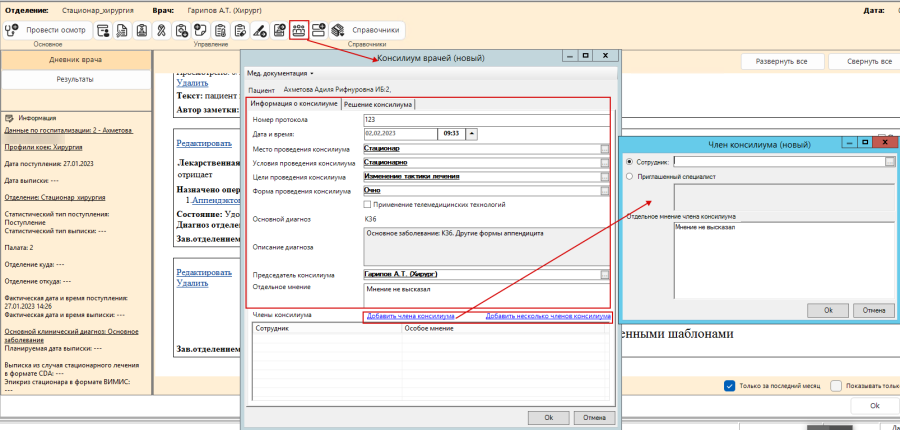
Task: Open the clipboard checklist toolbar icon
Action: pyautogui.click(x=220, y=30)
